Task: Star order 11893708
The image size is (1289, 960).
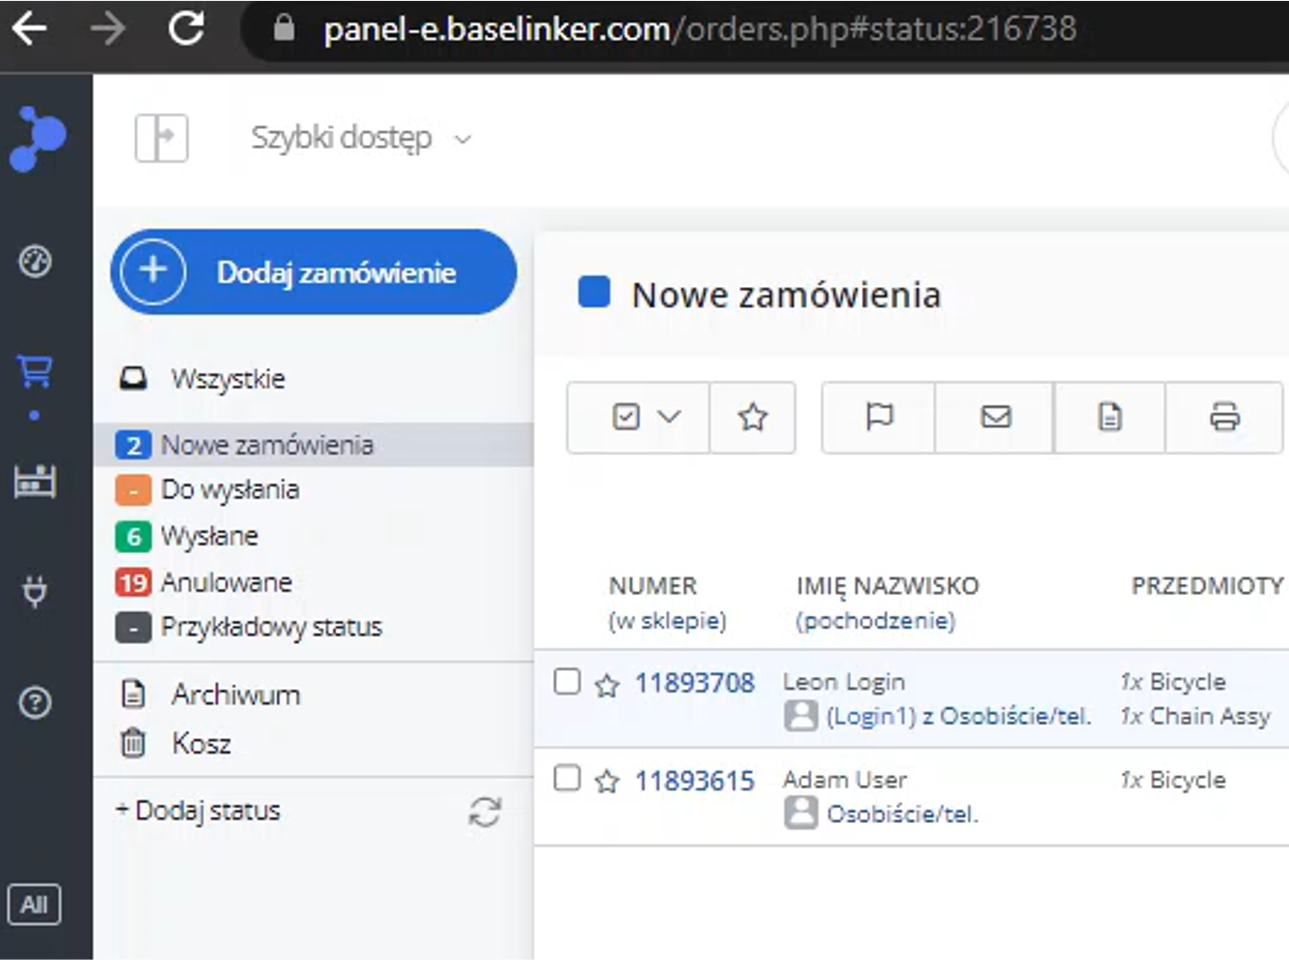Action: coord(607,685)
